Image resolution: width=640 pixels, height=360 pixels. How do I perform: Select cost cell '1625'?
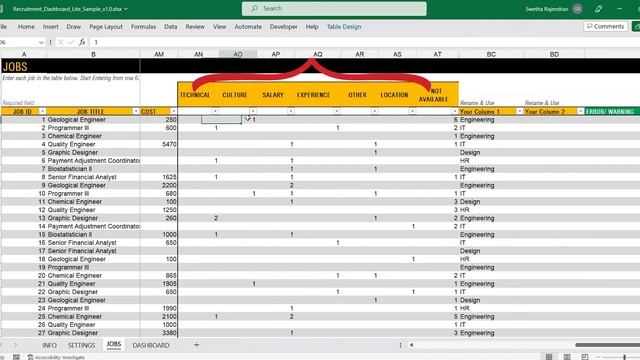coord(159,177)
